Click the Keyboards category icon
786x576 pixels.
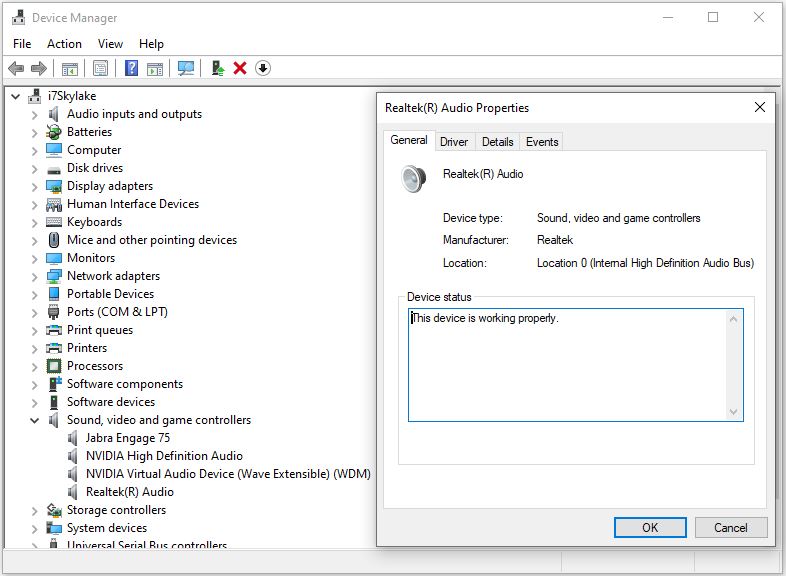(54, 222)
